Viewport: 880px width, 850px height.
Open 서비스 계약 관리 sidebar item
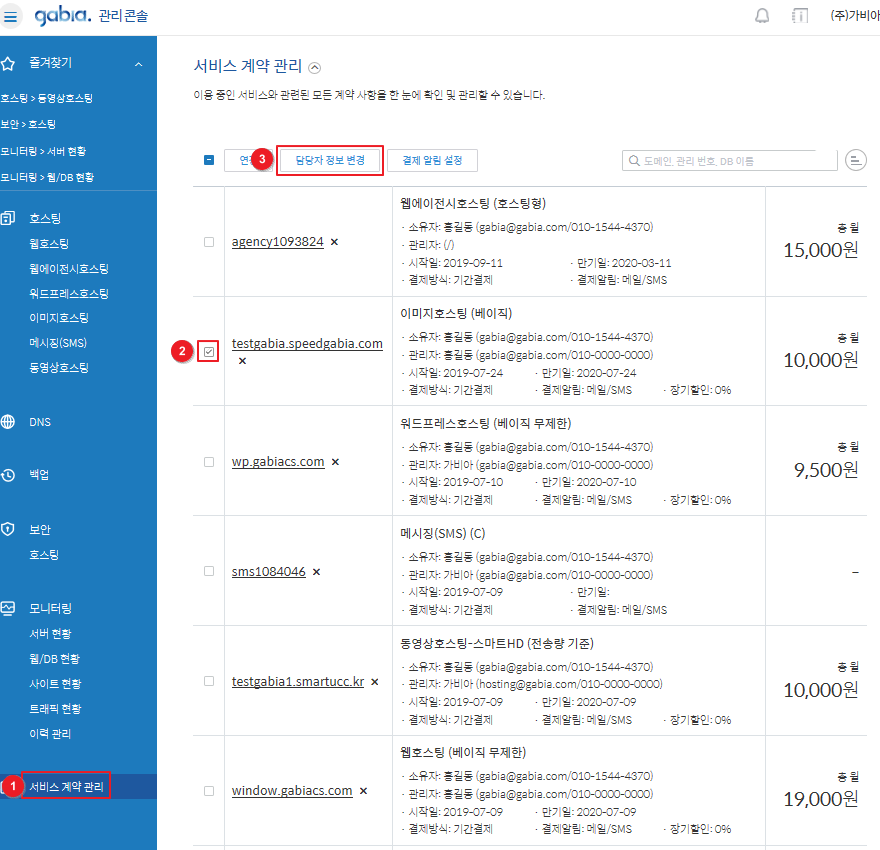(x=66, y=787)
